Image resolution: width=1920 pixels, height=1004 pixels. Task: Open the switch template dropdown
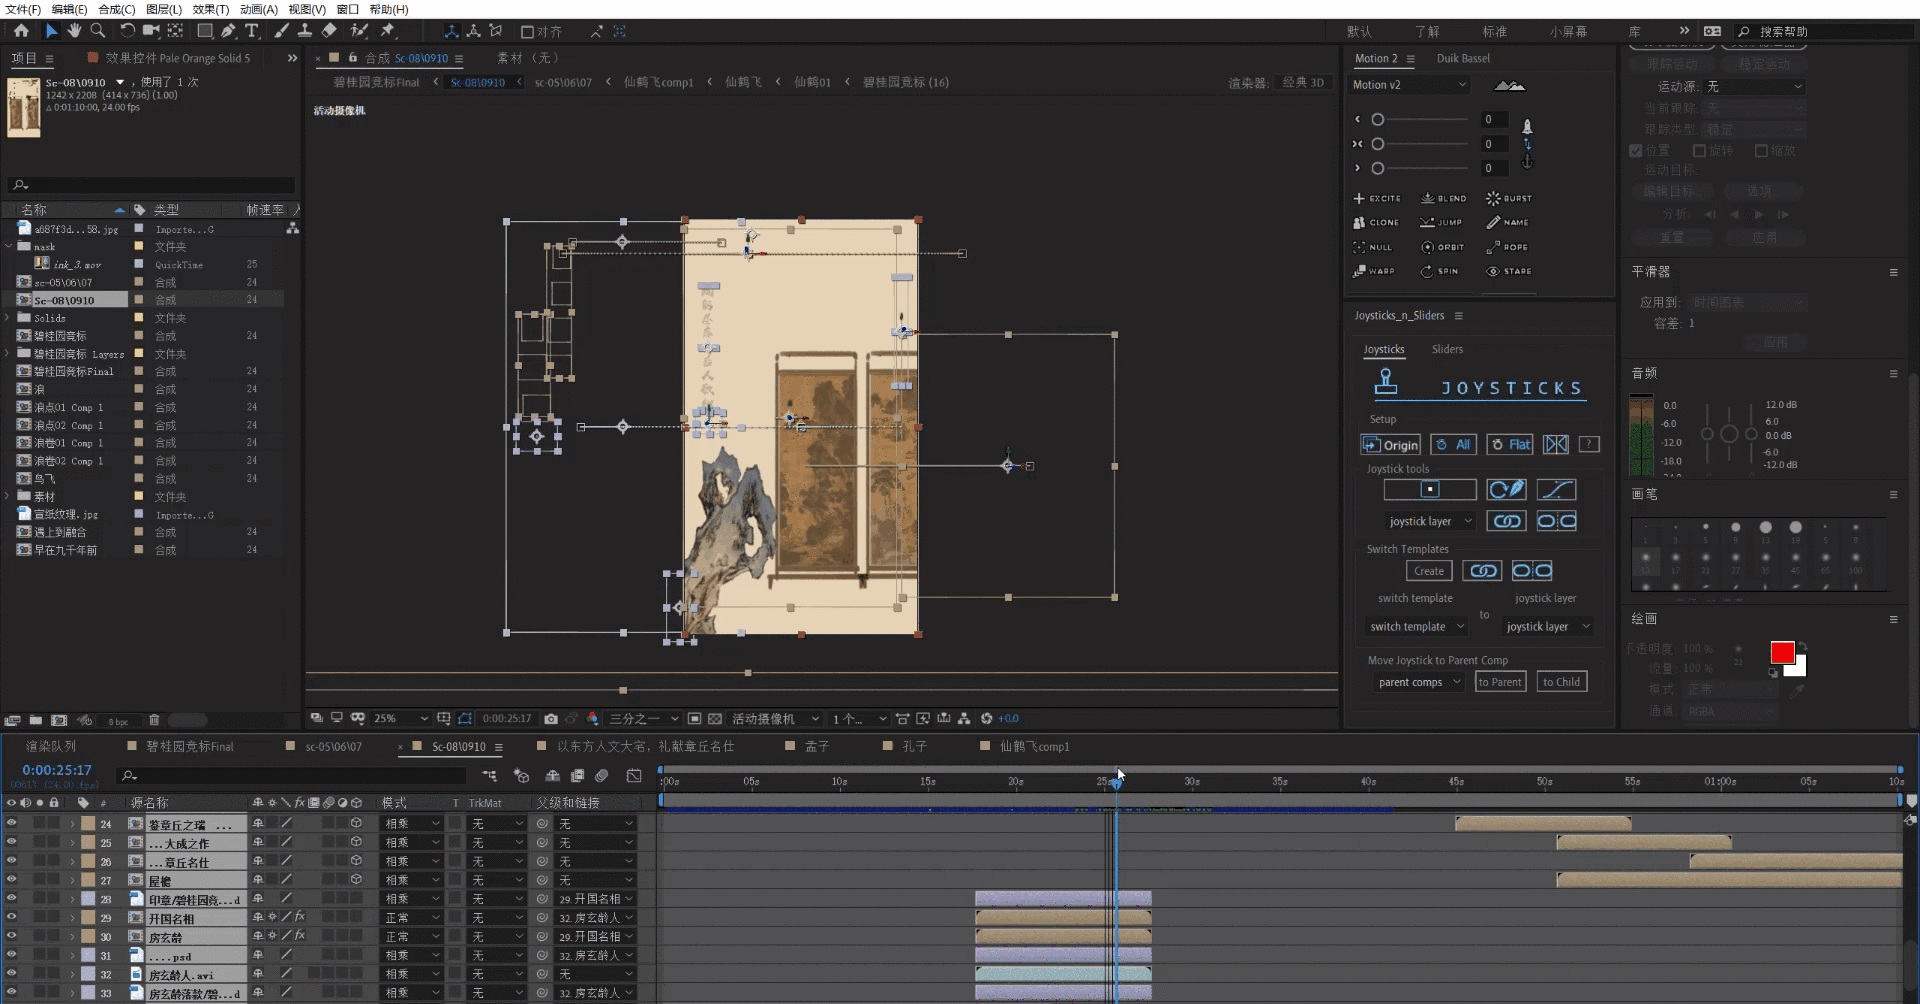[x=1416, y=626]
